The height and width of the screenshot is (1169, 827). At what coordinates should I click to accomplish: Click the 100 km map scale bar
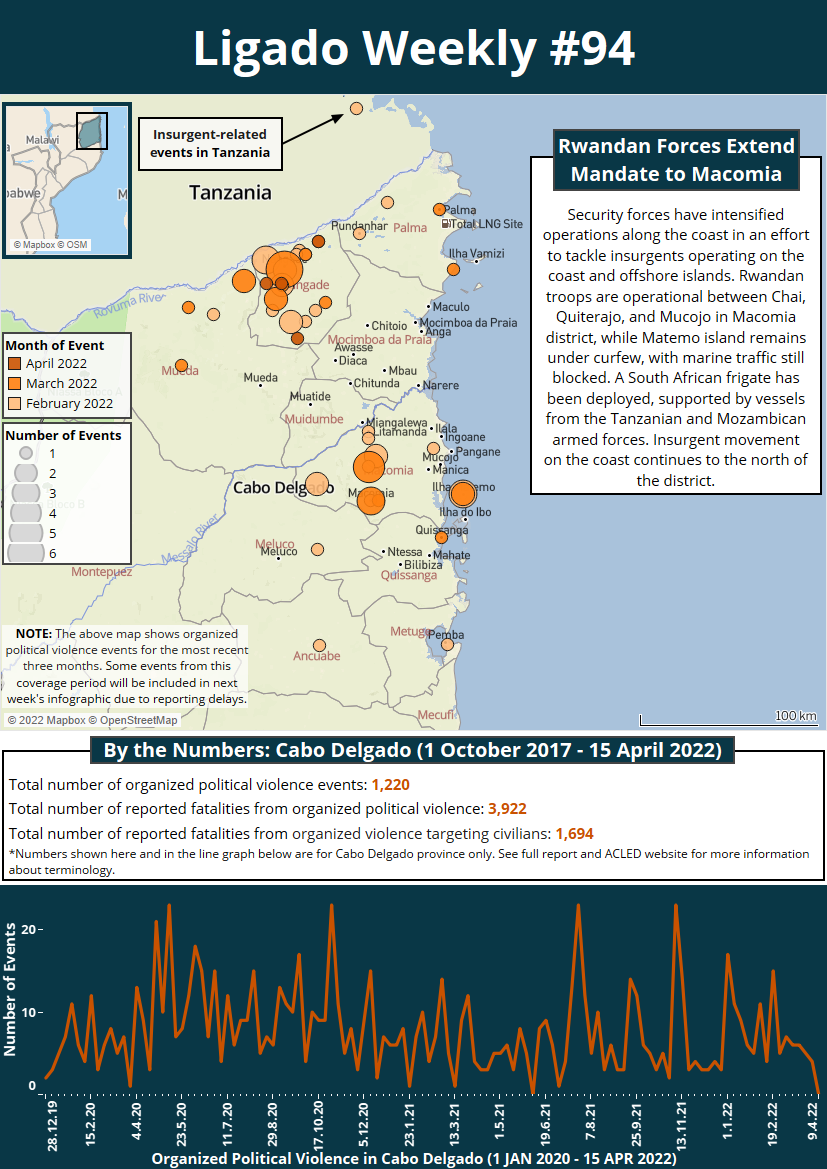tap(728, 718)
